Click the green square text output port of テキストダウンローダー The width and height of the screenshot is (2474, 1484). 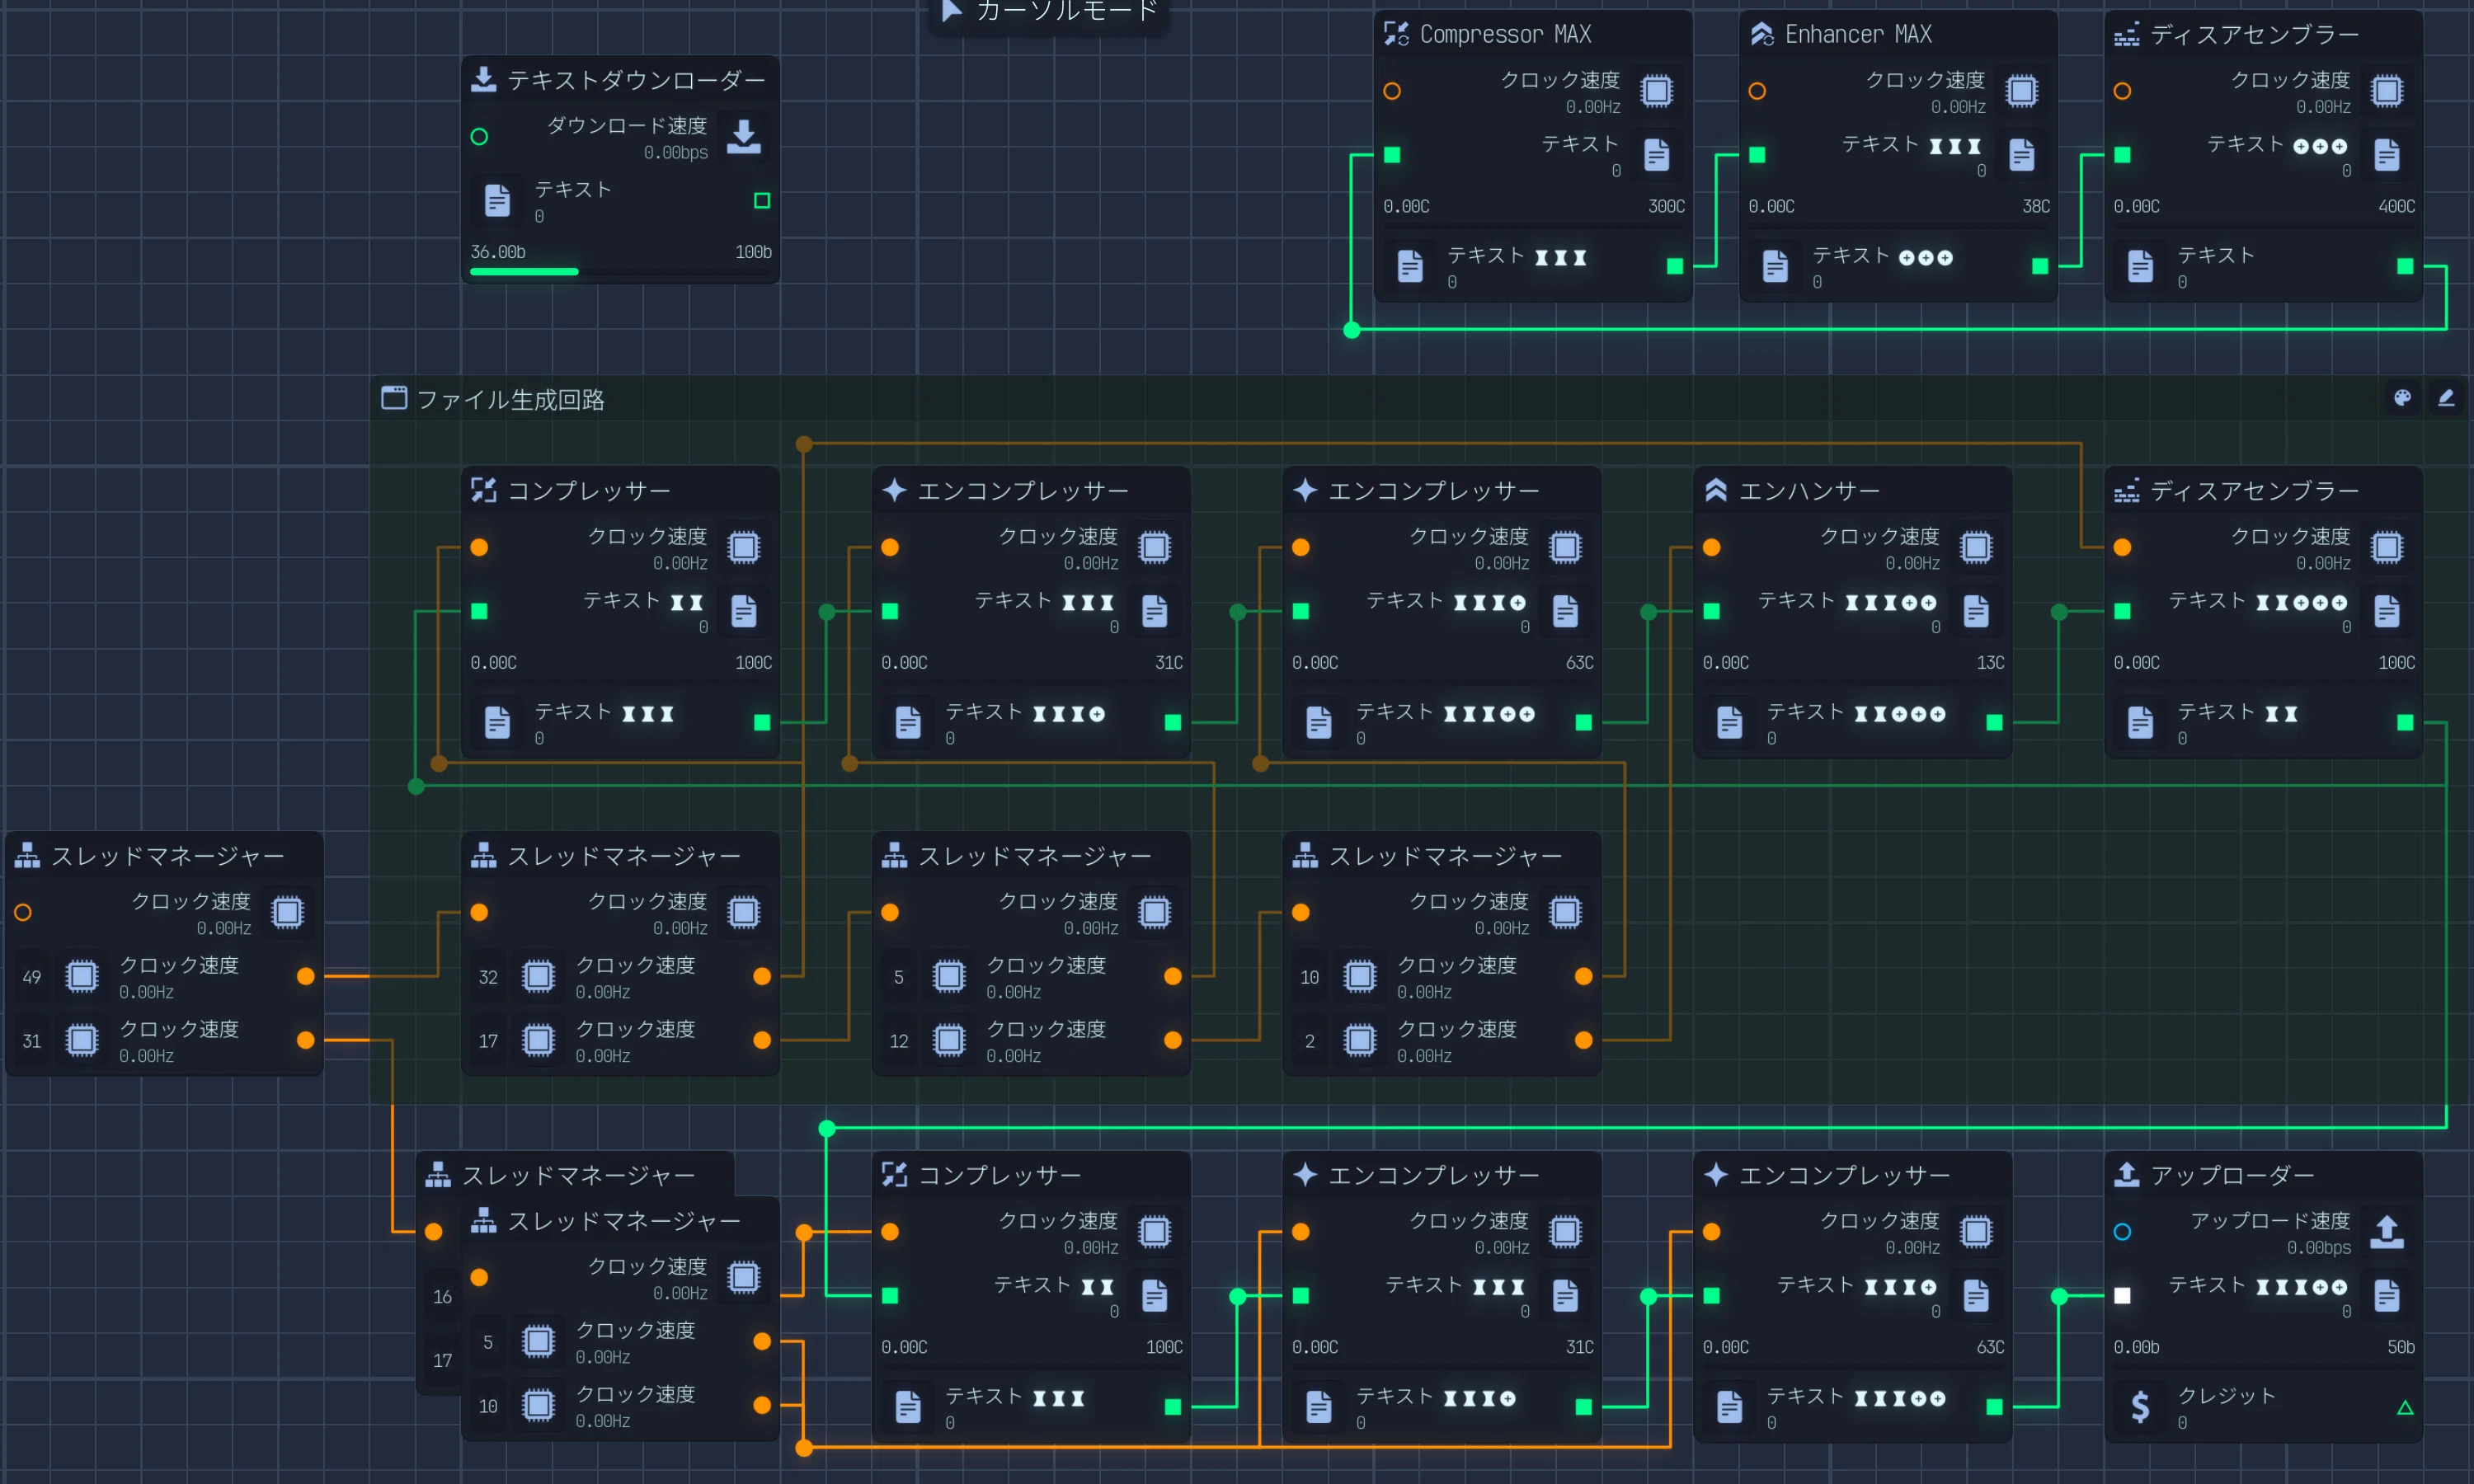762,201
